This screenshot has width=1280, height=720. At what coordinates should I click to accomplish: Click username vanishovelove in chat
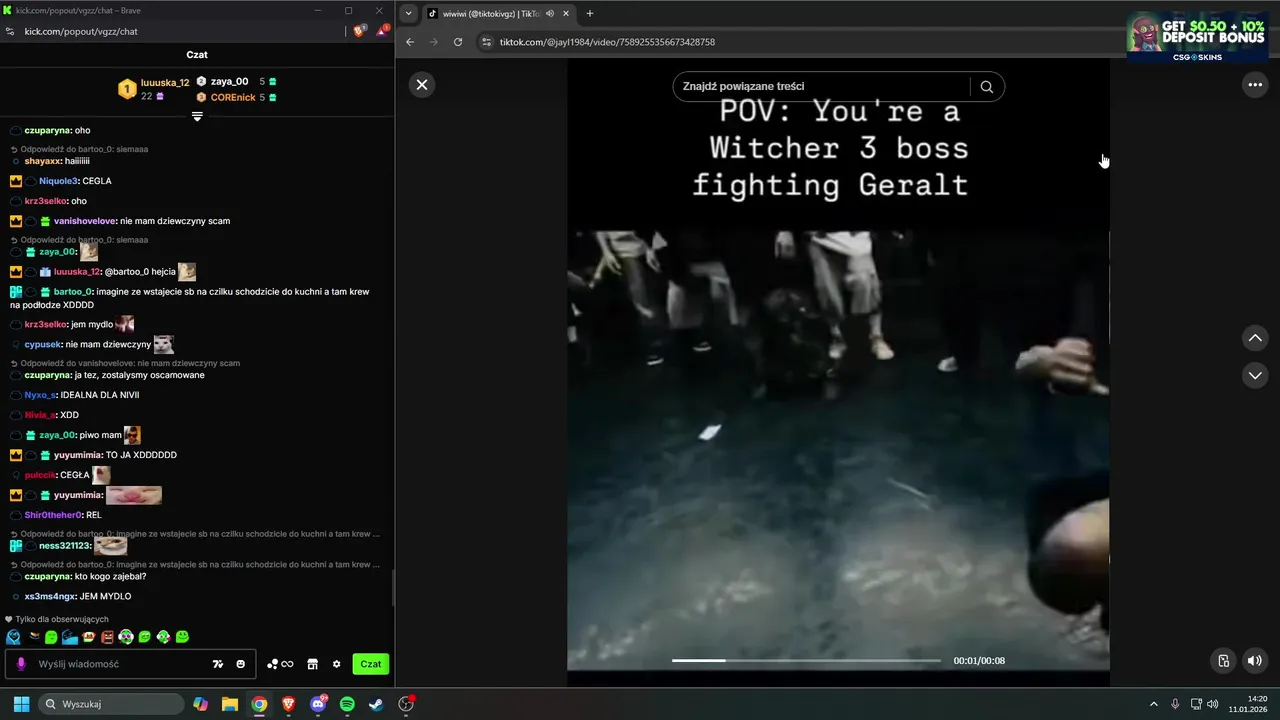point(85,221)
